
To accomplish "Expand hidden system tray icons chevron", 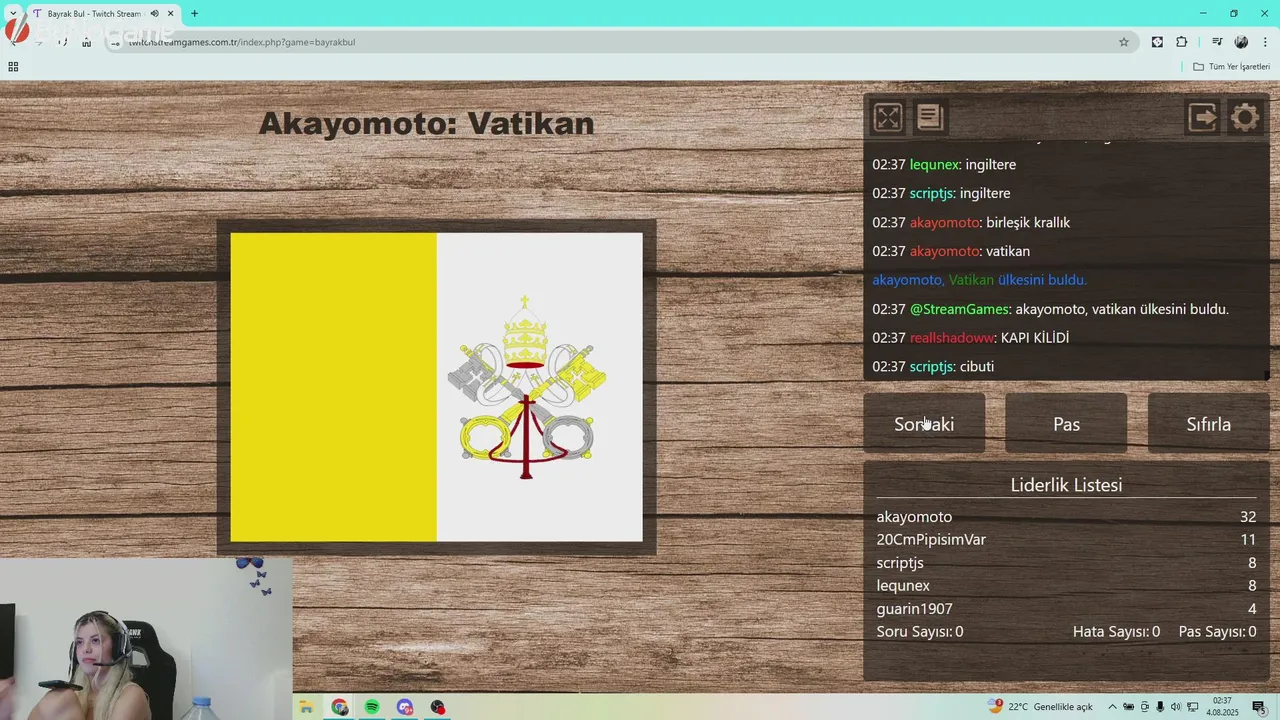I will point(1112,707).
